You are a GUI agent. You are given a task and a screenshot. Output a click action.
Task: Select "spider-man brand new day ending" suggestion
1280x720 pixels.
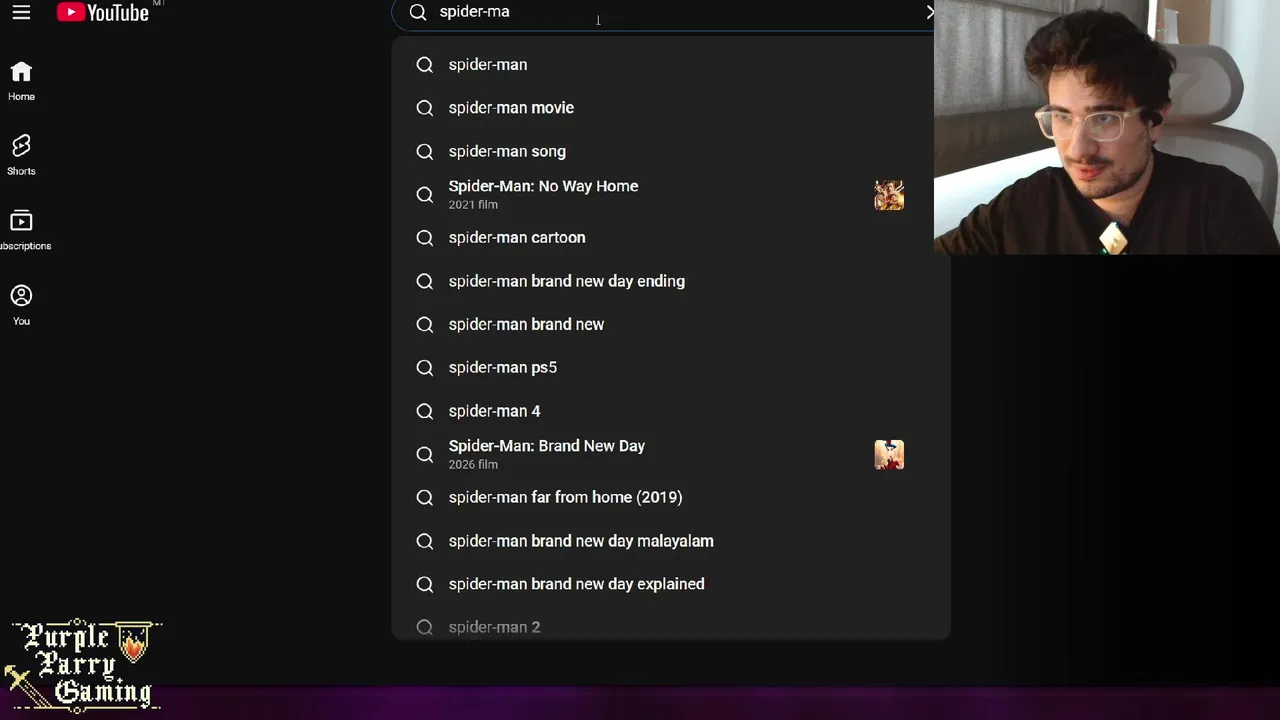670,281
